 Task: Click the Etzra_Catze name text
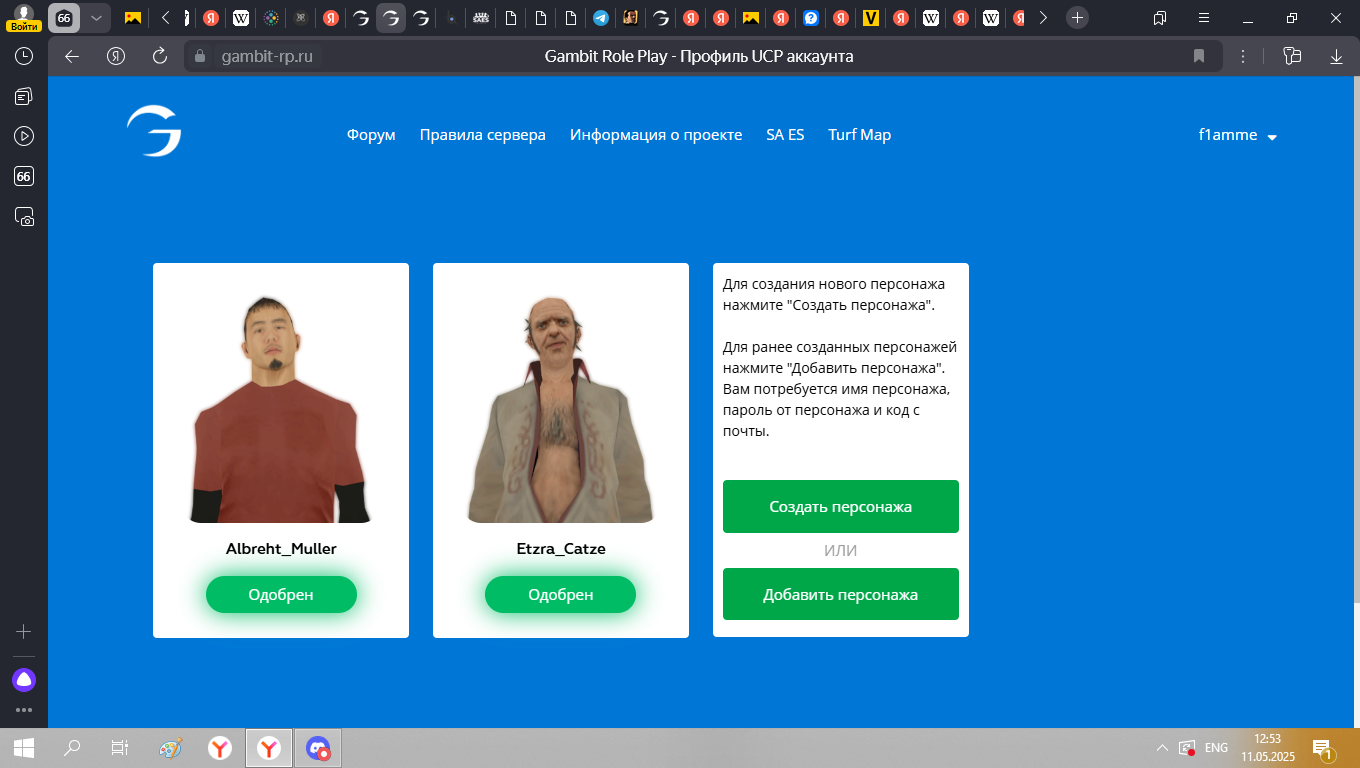tap(561, 549)
